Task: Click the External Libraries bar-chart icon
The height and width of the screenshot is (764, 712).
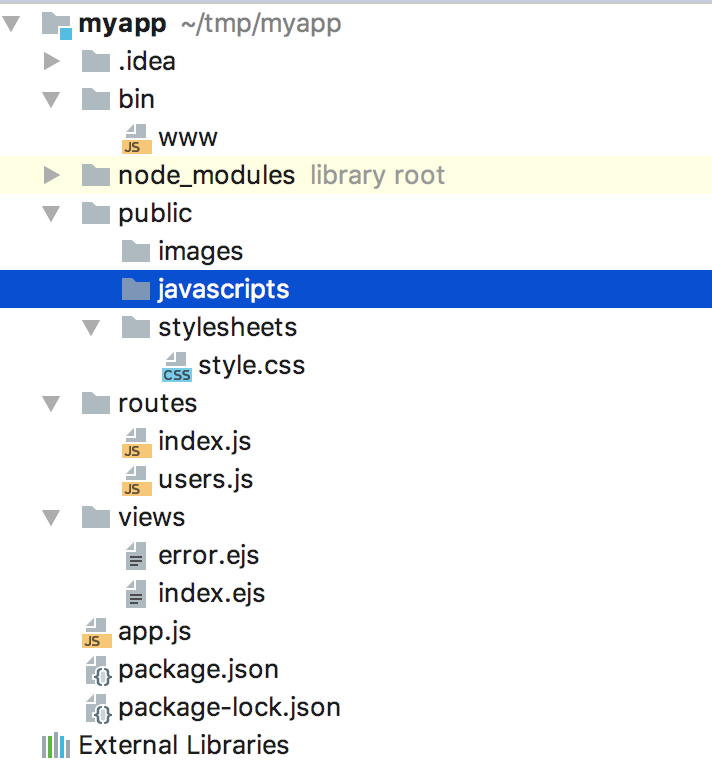Action: [55, 746]
